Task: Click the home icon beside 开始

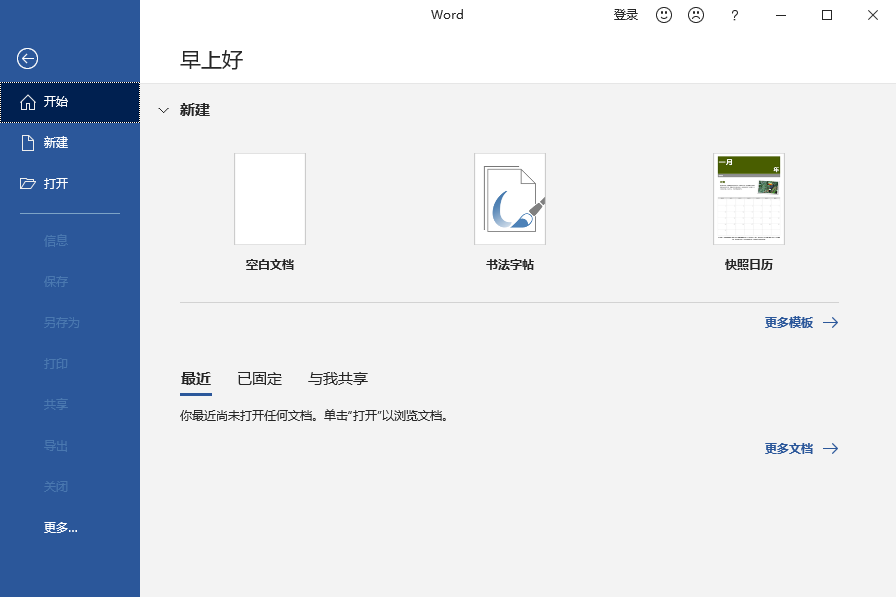Action: tap(27, 102)
